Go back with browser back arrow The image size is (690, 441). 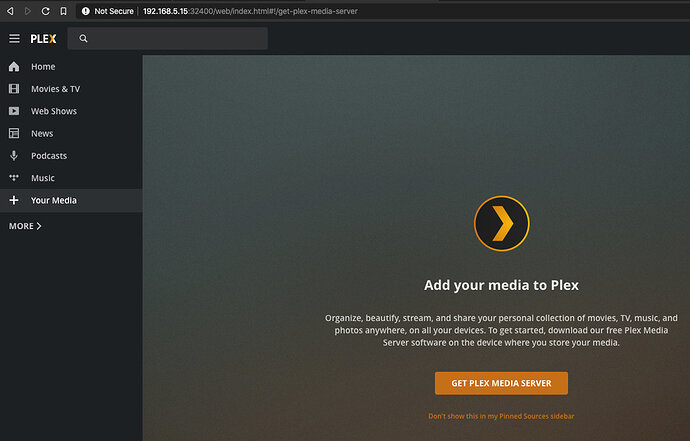click(10, 11)
